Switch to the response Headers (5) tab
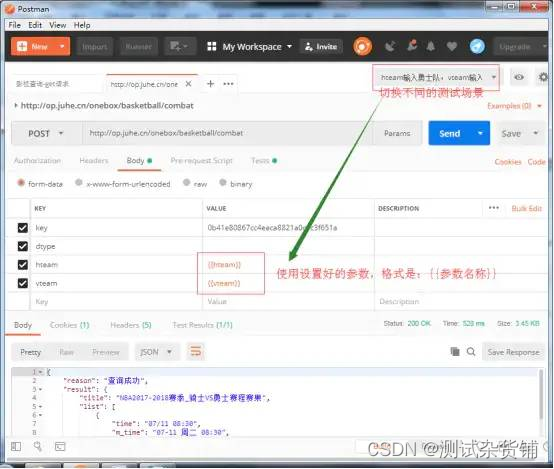This screenshot has height=469, width=554. pos(131,325)
